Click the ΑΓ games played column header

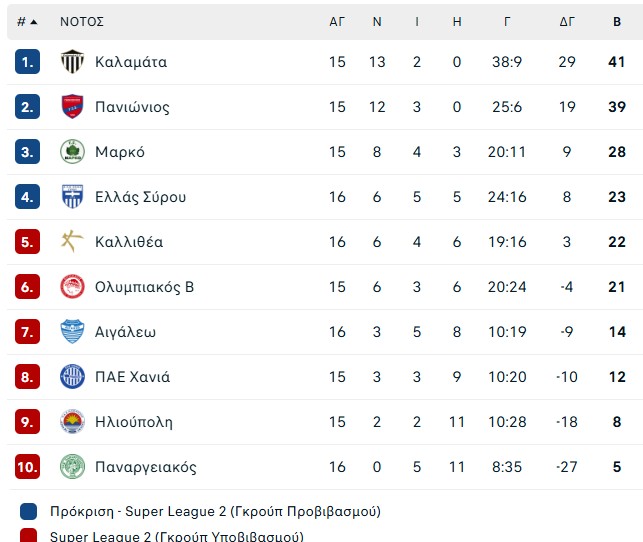click(x=337, y=21)
